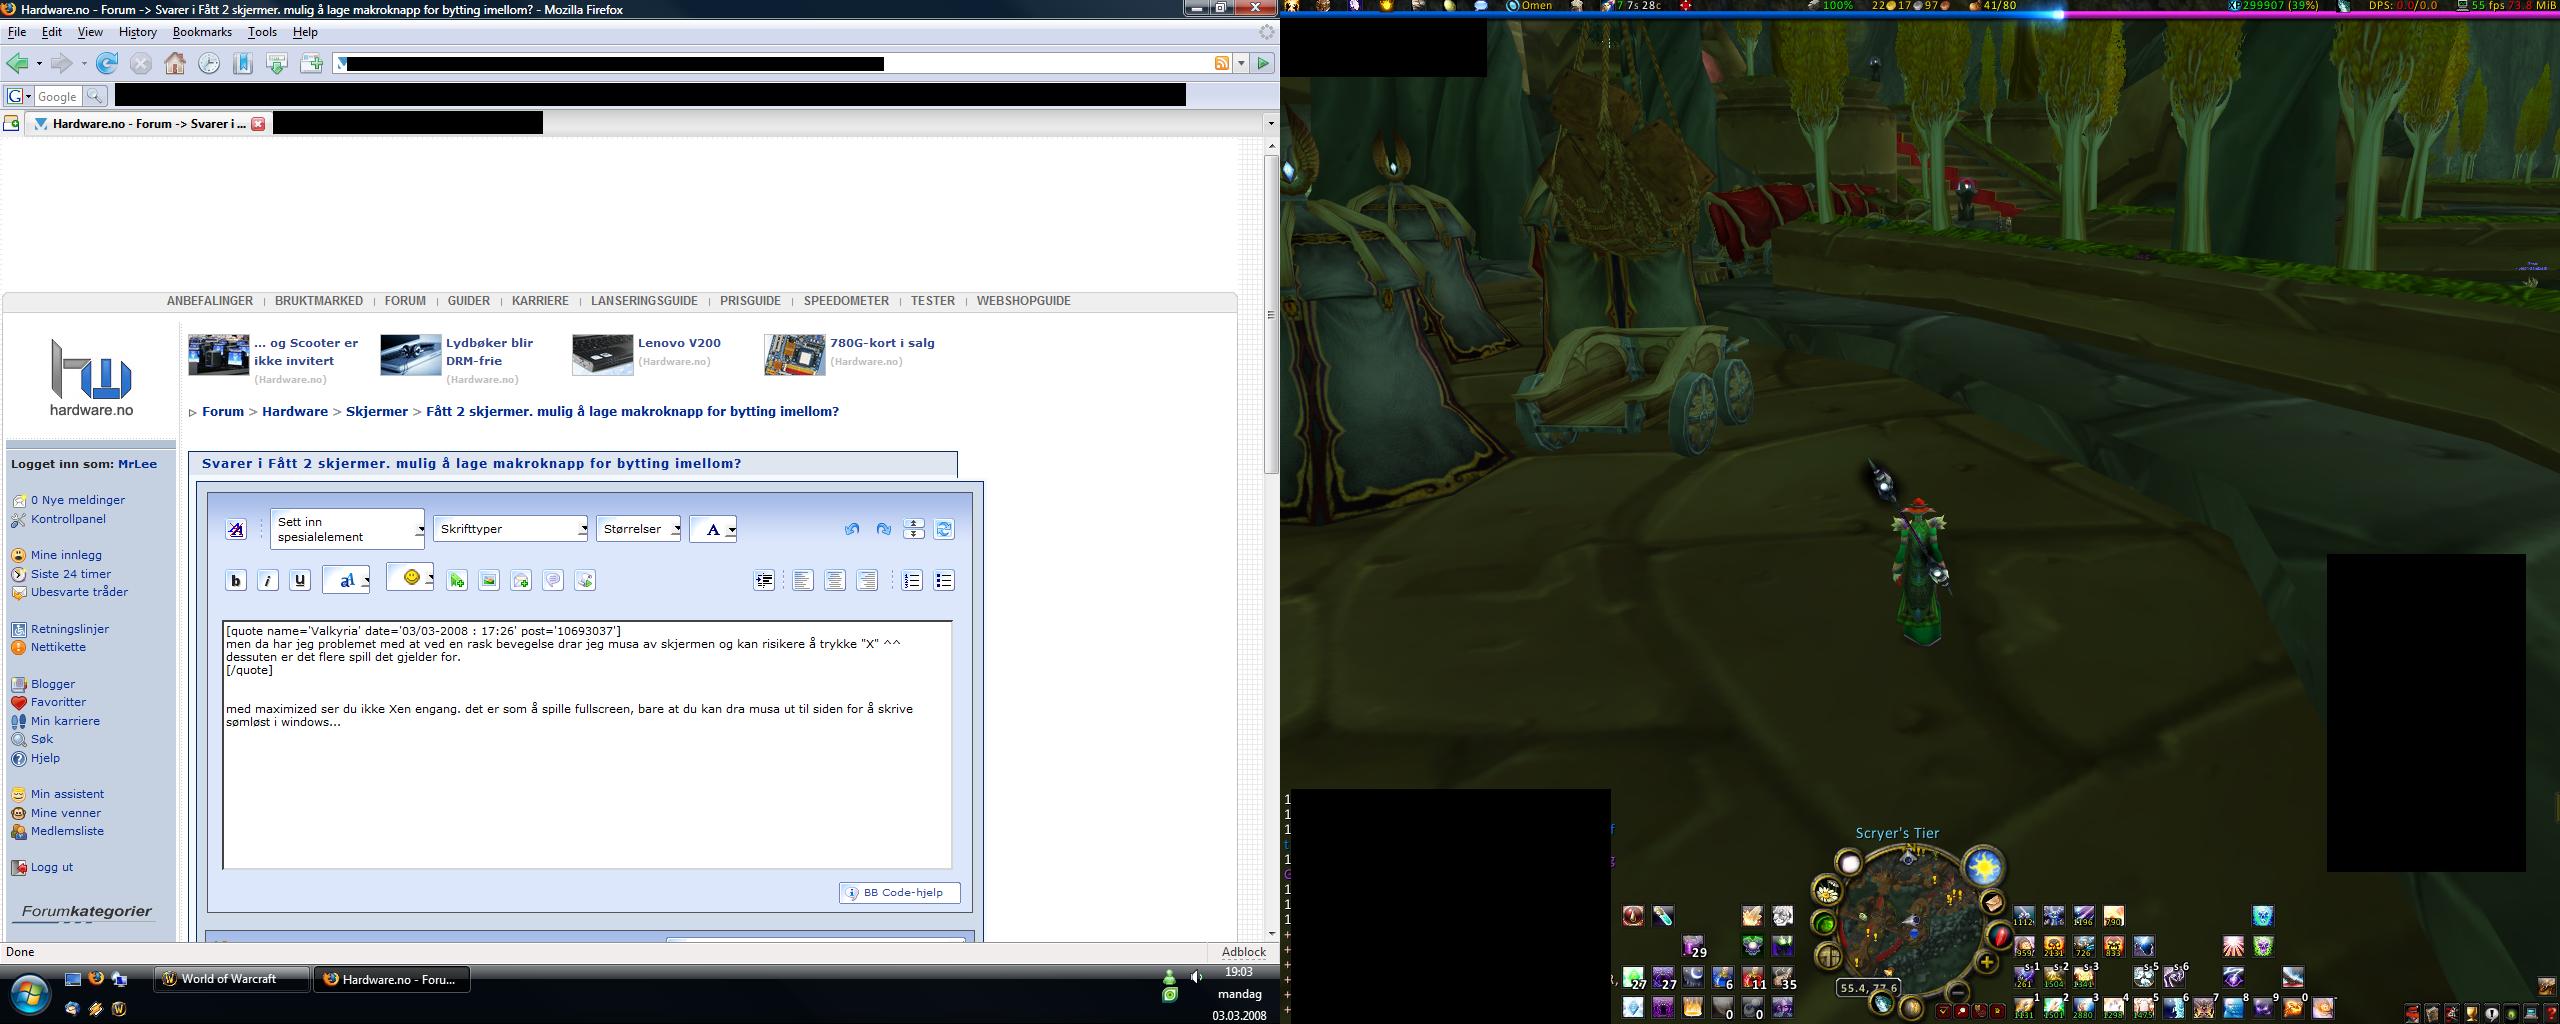
Task: Click the RSS feed icon in address bar
Action: (1222, 63)
